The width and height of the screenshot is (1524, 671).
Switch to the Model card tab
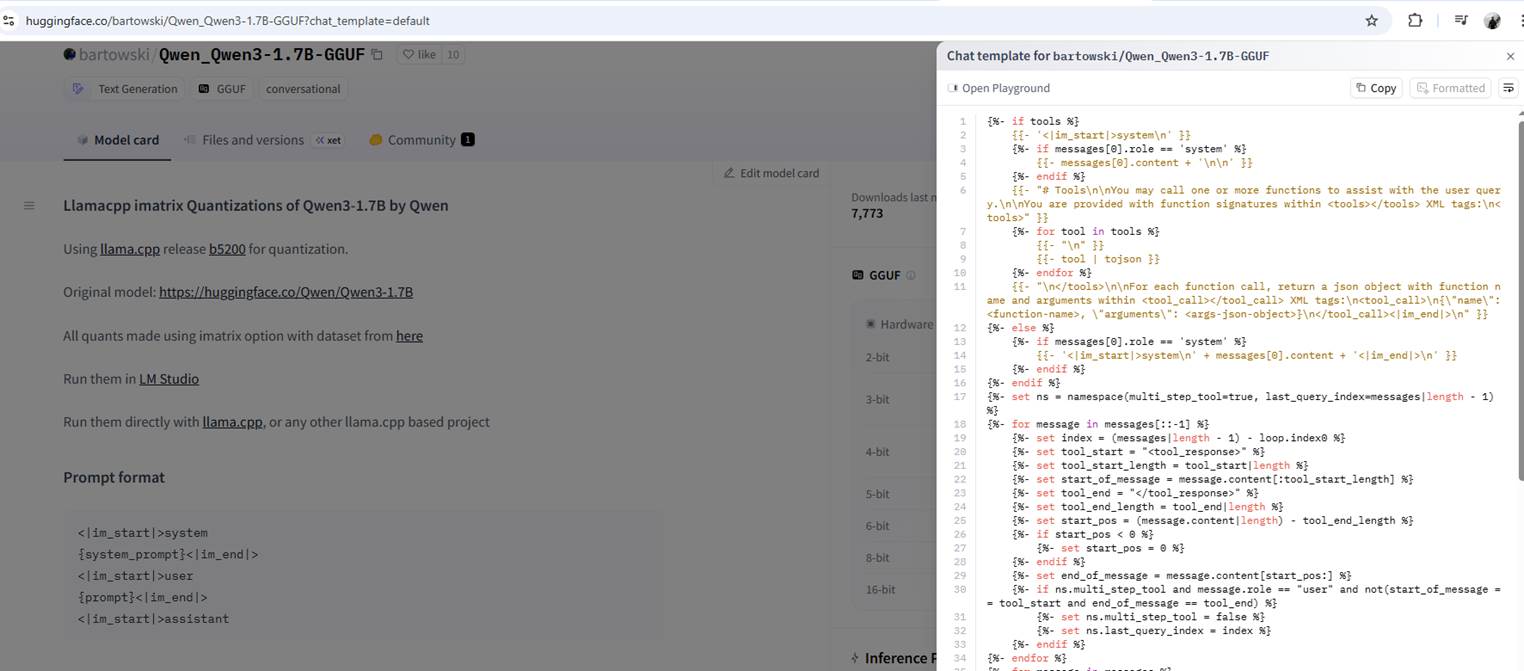[117, 140]
